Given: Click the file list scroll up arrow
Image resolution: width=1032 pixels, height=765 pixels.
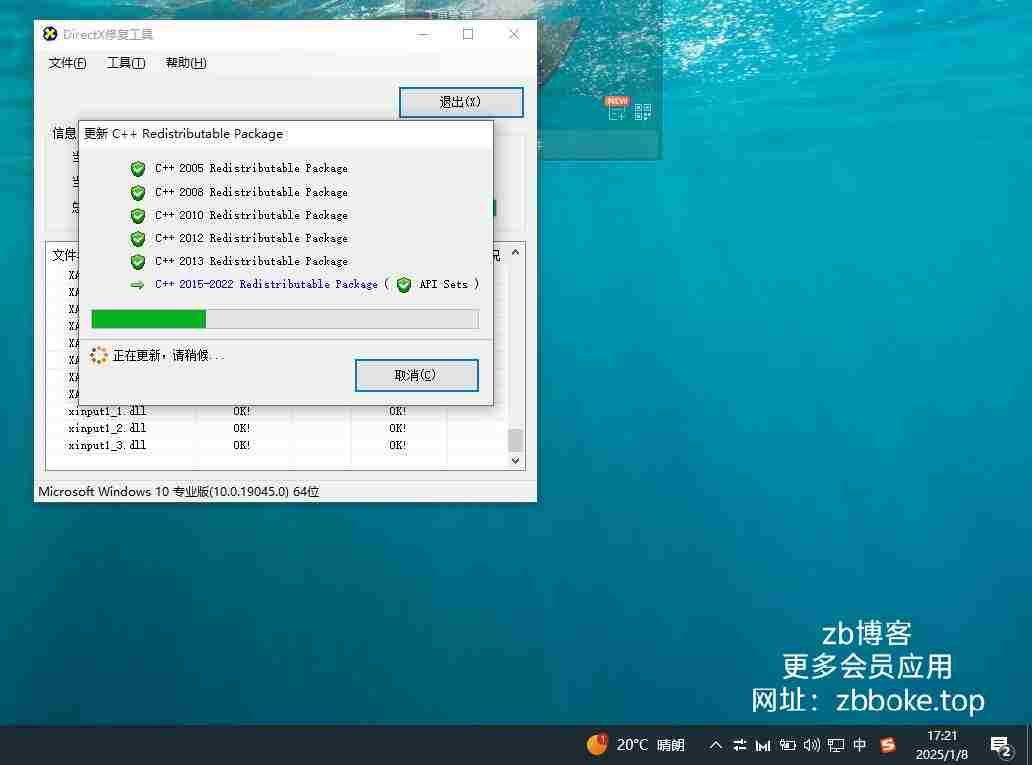Looking at the screenshot, I should 515,253.
